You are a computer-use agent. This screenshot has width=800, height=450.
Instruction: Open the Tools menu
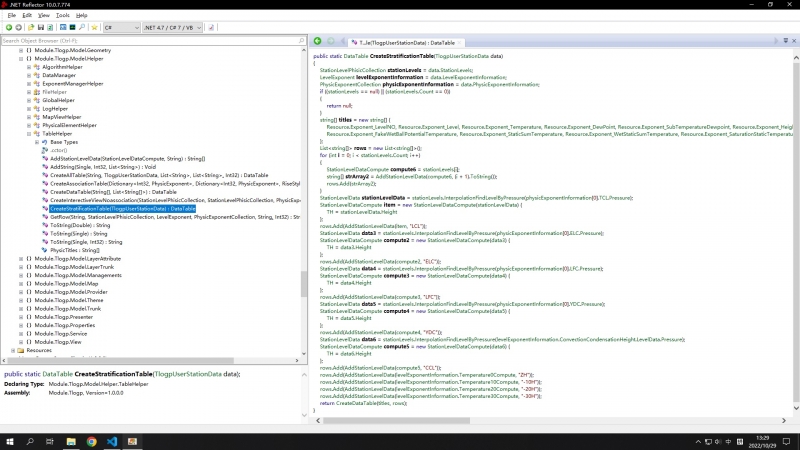click(x=62, y=15)
